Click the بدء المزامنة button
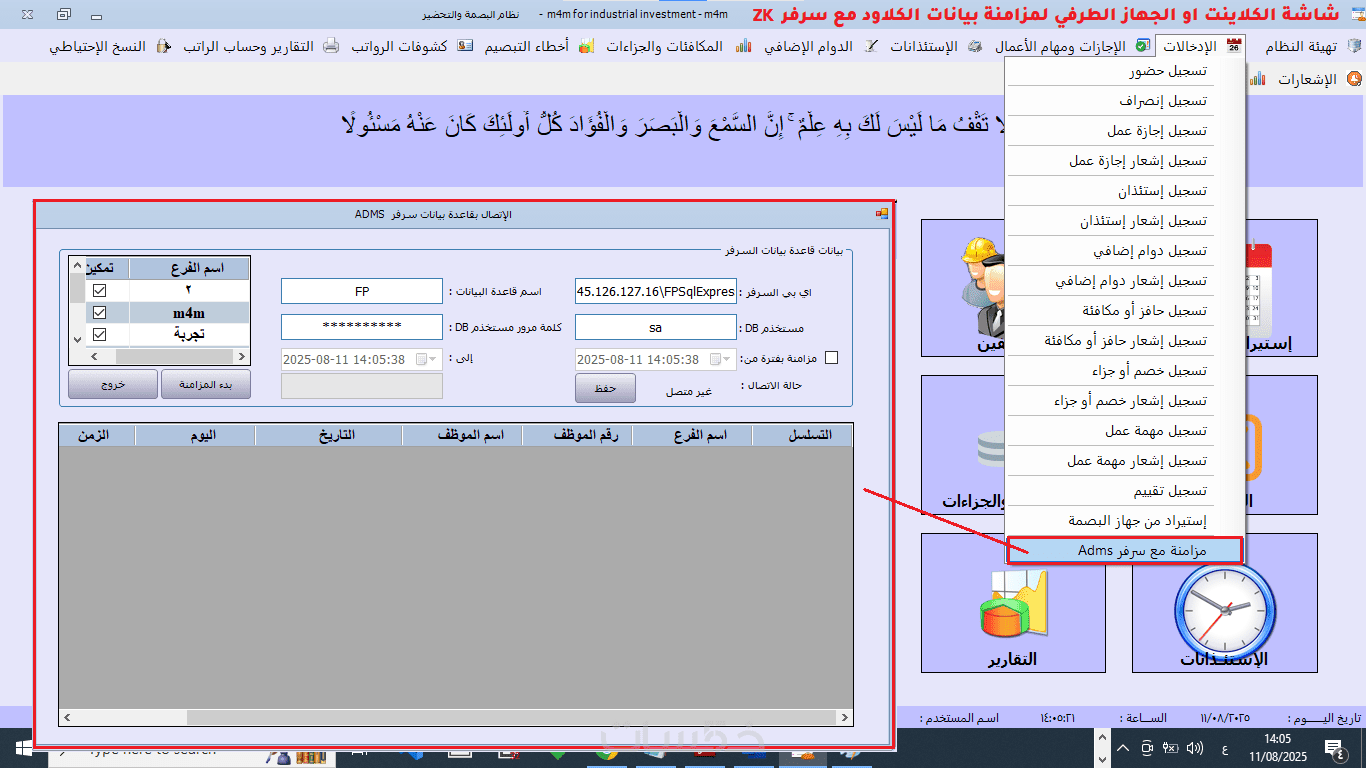Image resolution: width=1366 pixels, height=768 pixels. click(x=205, y=384)
